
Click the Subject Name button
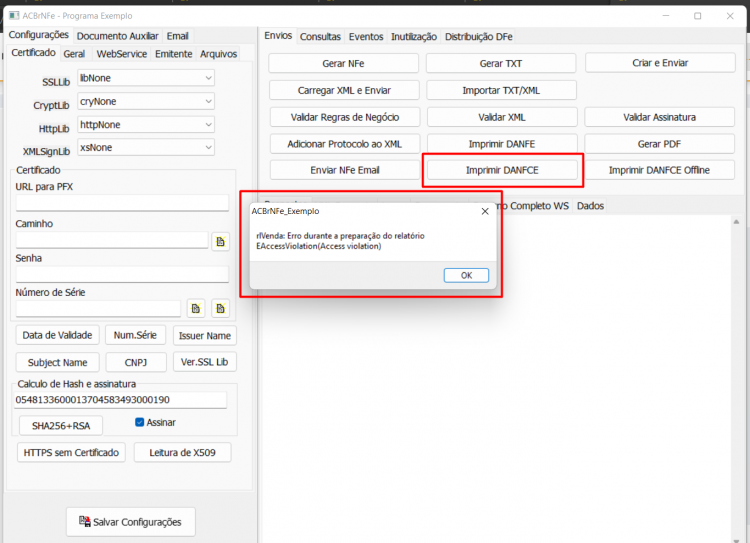click(x=57, y=362)
